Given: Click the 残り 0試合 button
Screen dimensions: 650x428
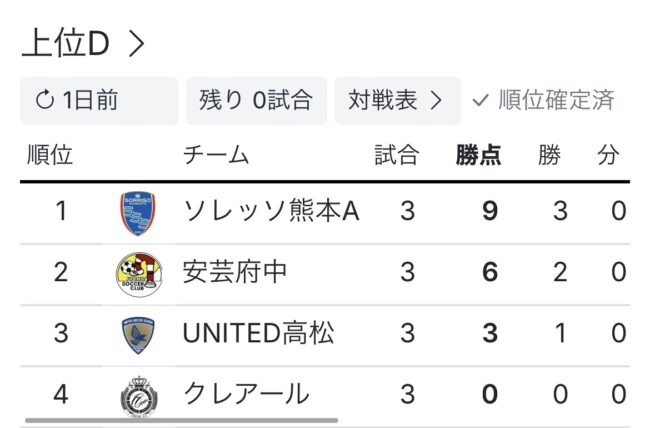Looking at the screenshot, I should tap(255, 101).
